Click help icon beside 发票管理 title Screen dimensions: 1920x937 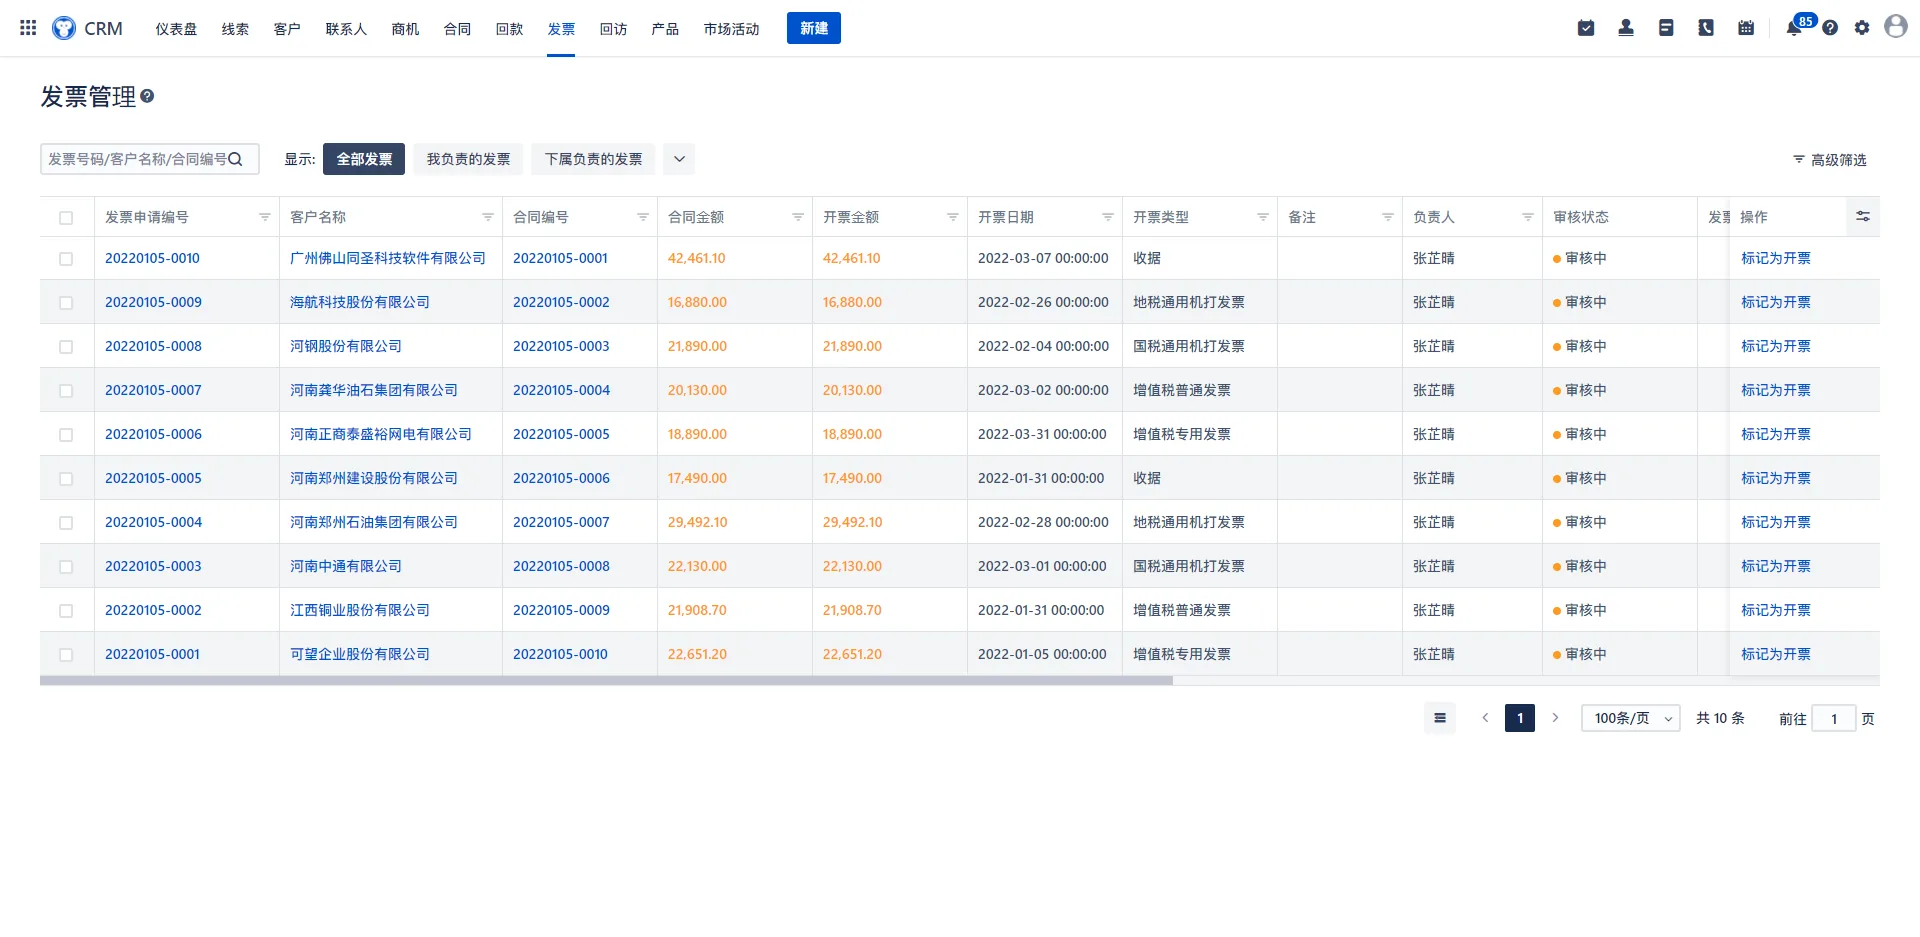(147, 96)
